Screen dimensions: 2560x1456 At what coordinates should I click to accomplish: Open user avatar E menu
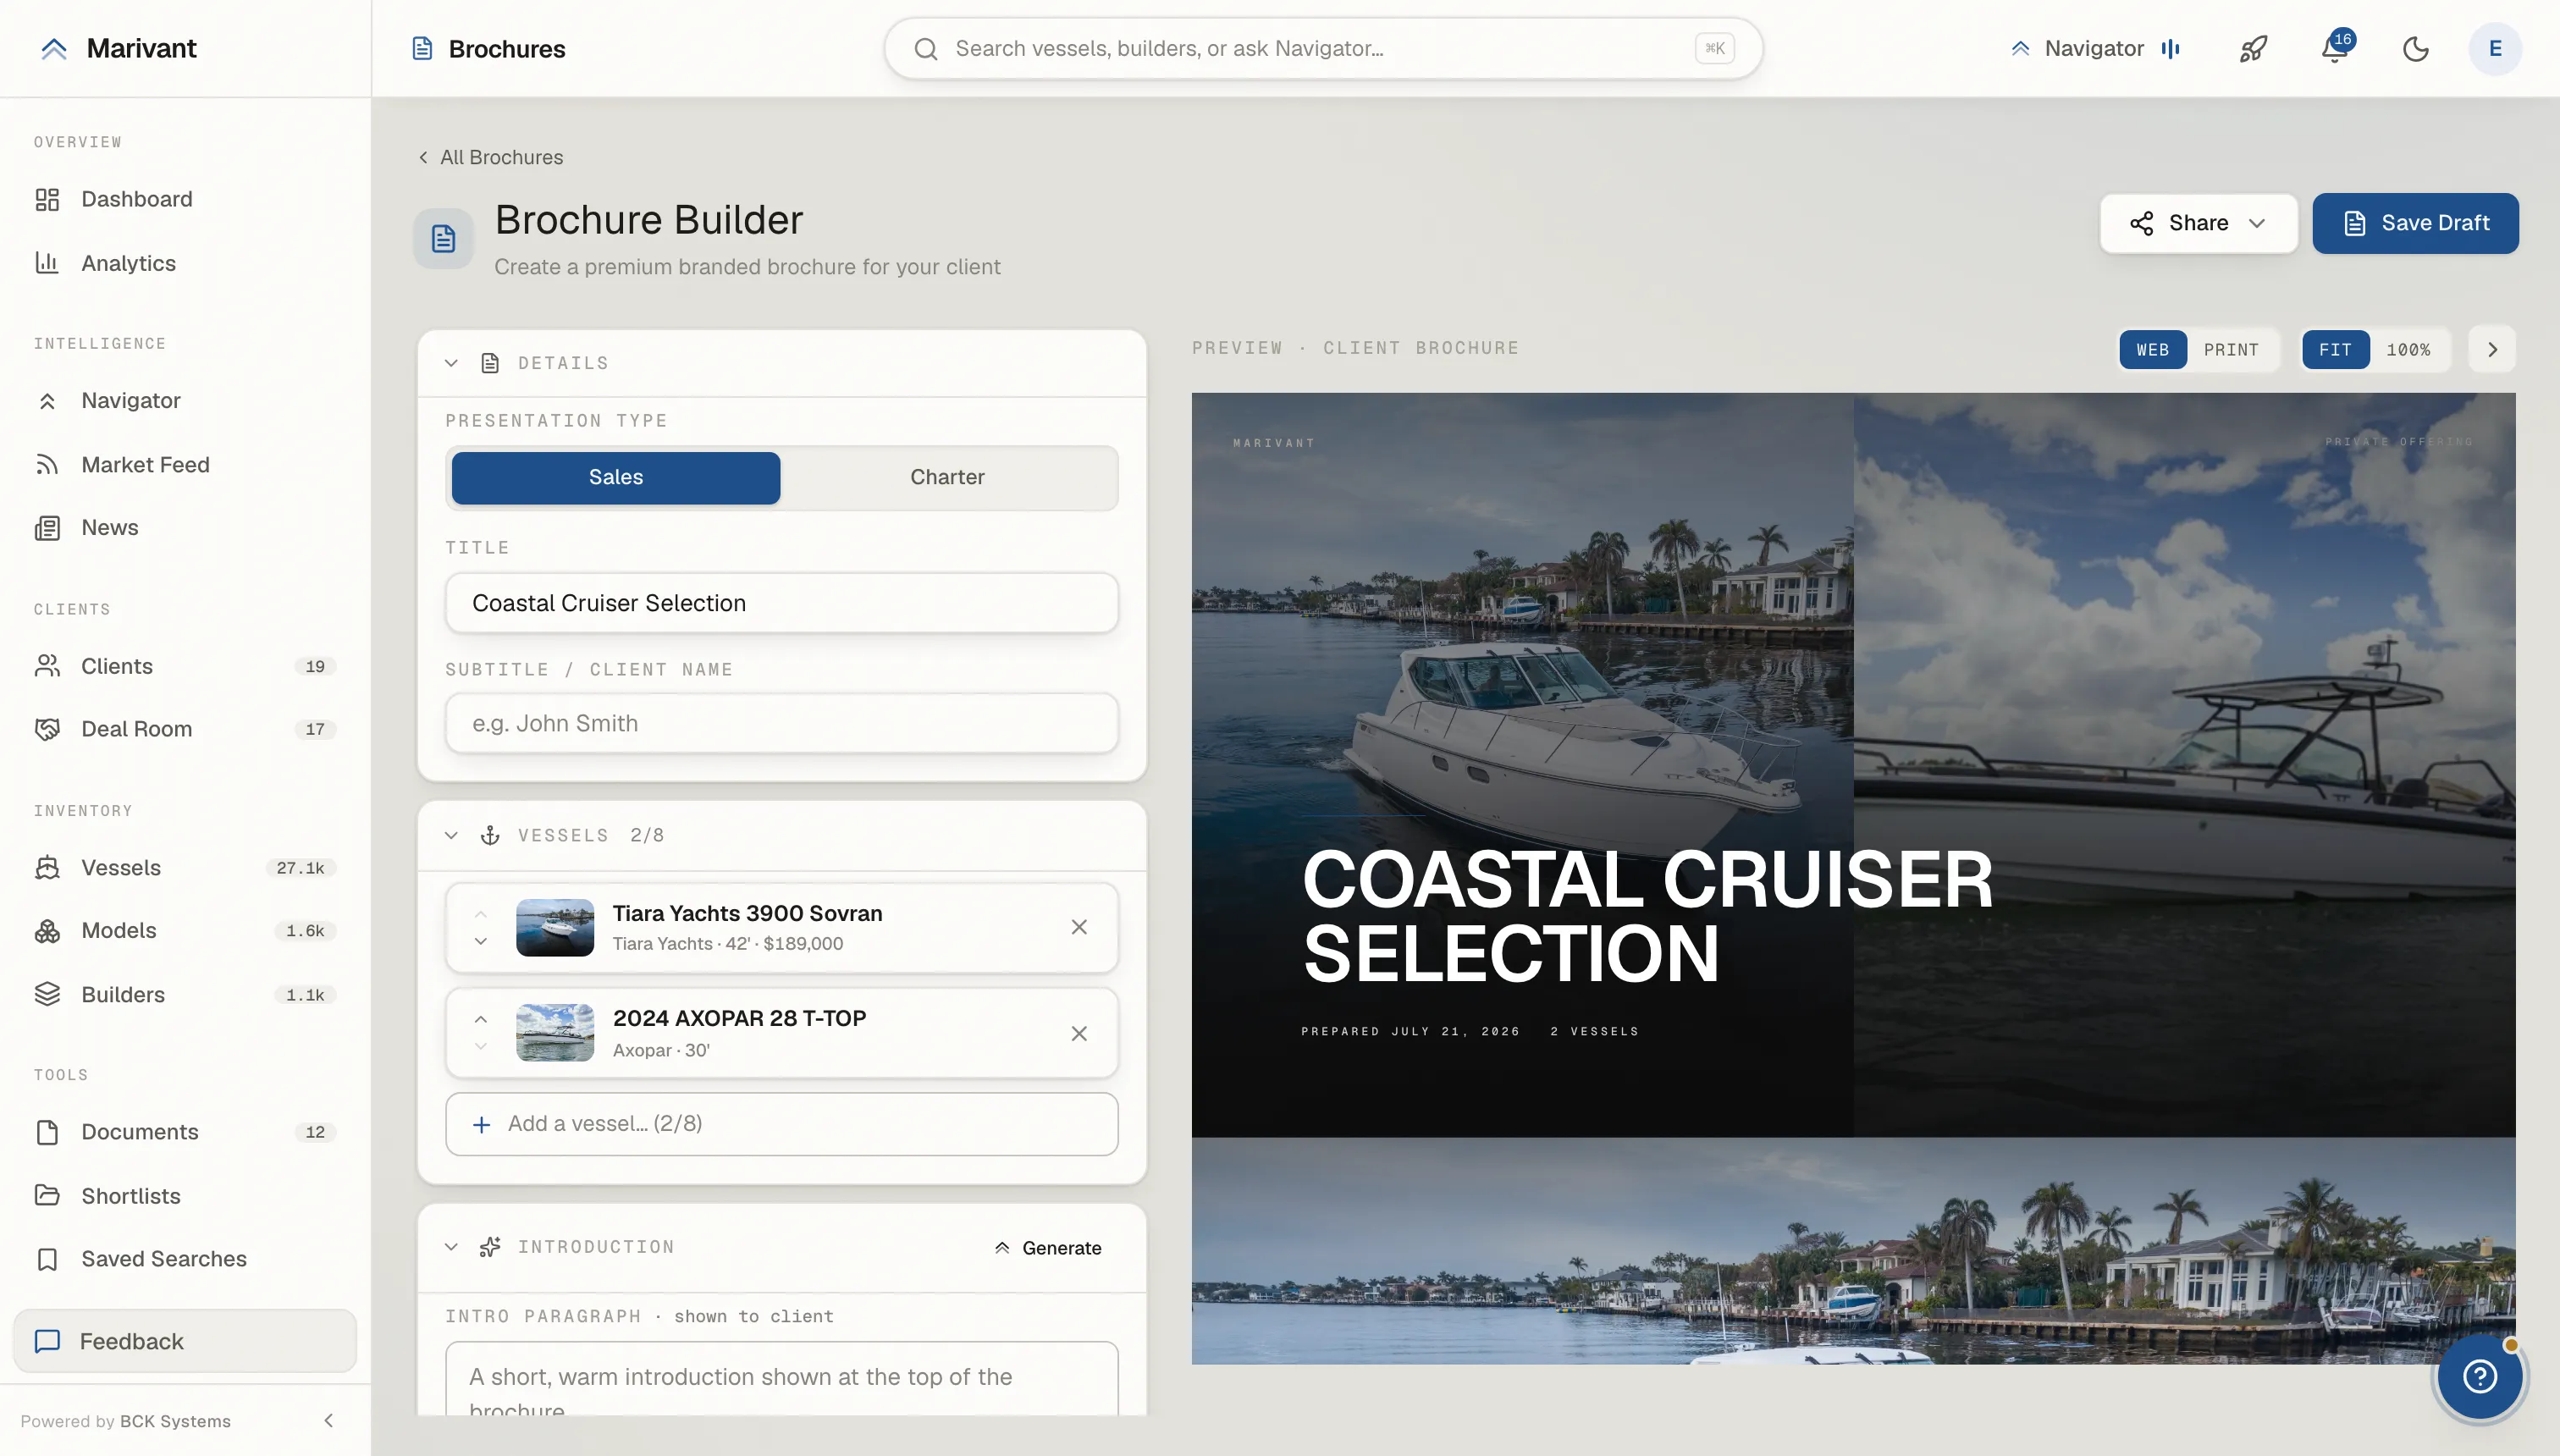coord(2495,48)
